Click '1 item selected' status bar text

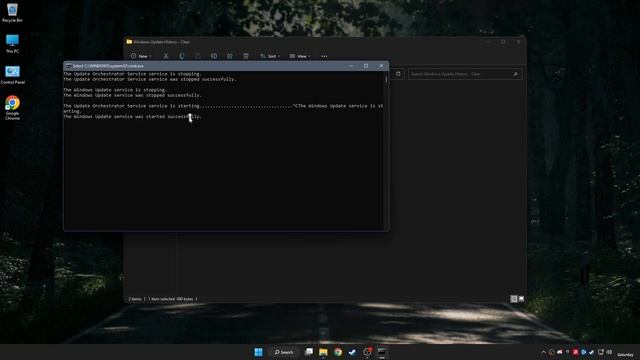point(162,299)
